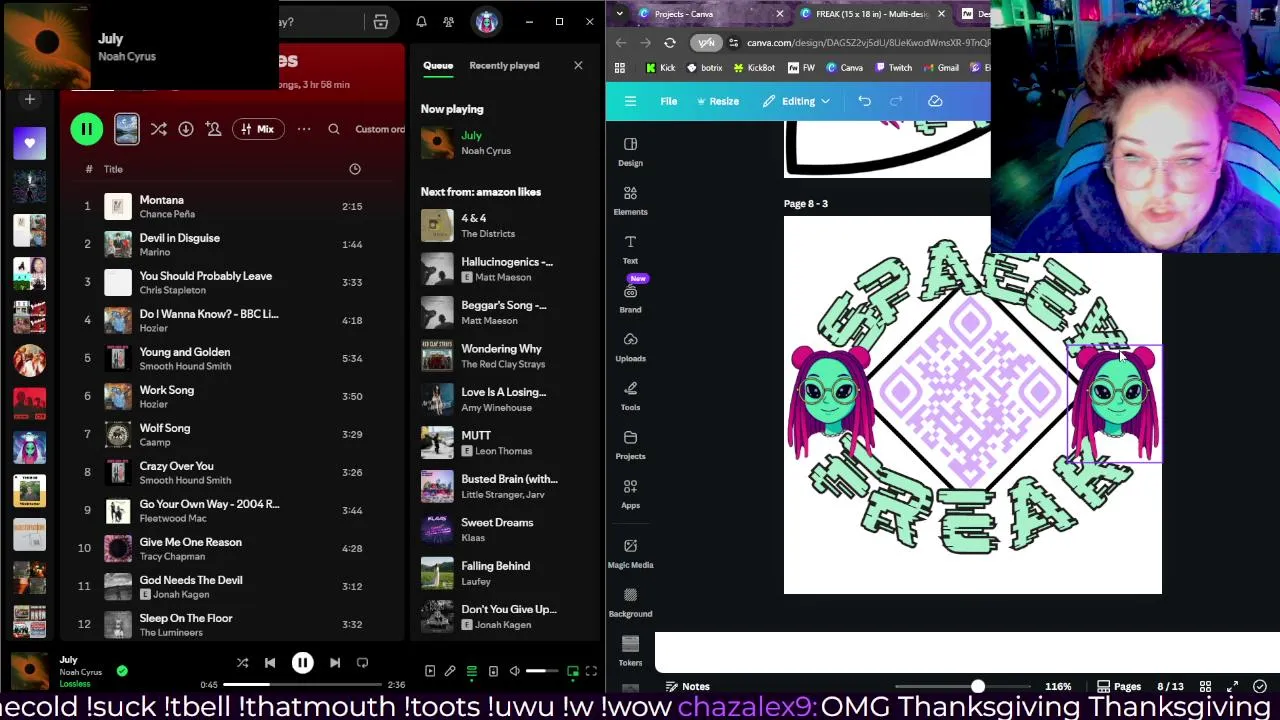Switch to Queue tab in Spotify

click(x=438, y=66)
